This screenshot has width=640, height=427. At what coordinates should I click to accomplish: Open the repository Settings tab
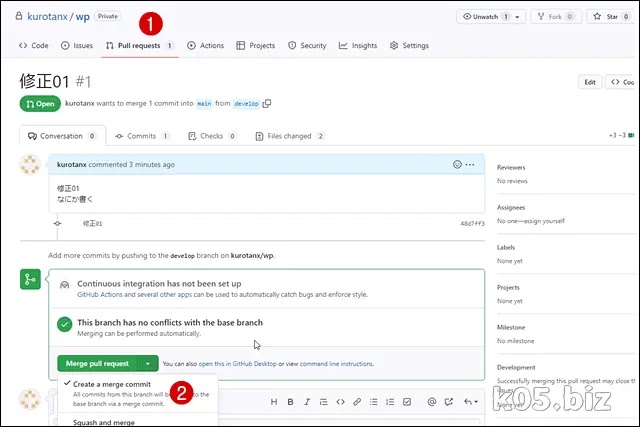pyautogui.click(x=409, y=46)
